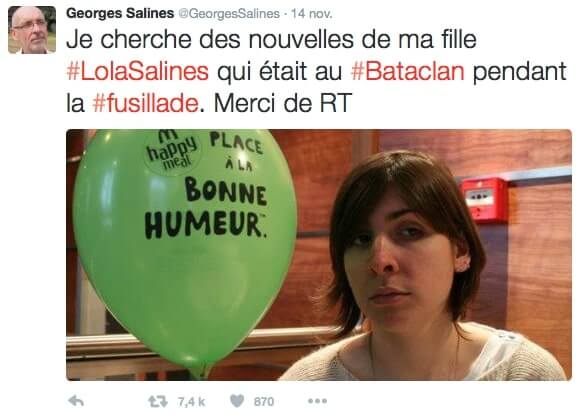Click the tweet text body
Screen dimensions: 580x417
click(316, 71)
